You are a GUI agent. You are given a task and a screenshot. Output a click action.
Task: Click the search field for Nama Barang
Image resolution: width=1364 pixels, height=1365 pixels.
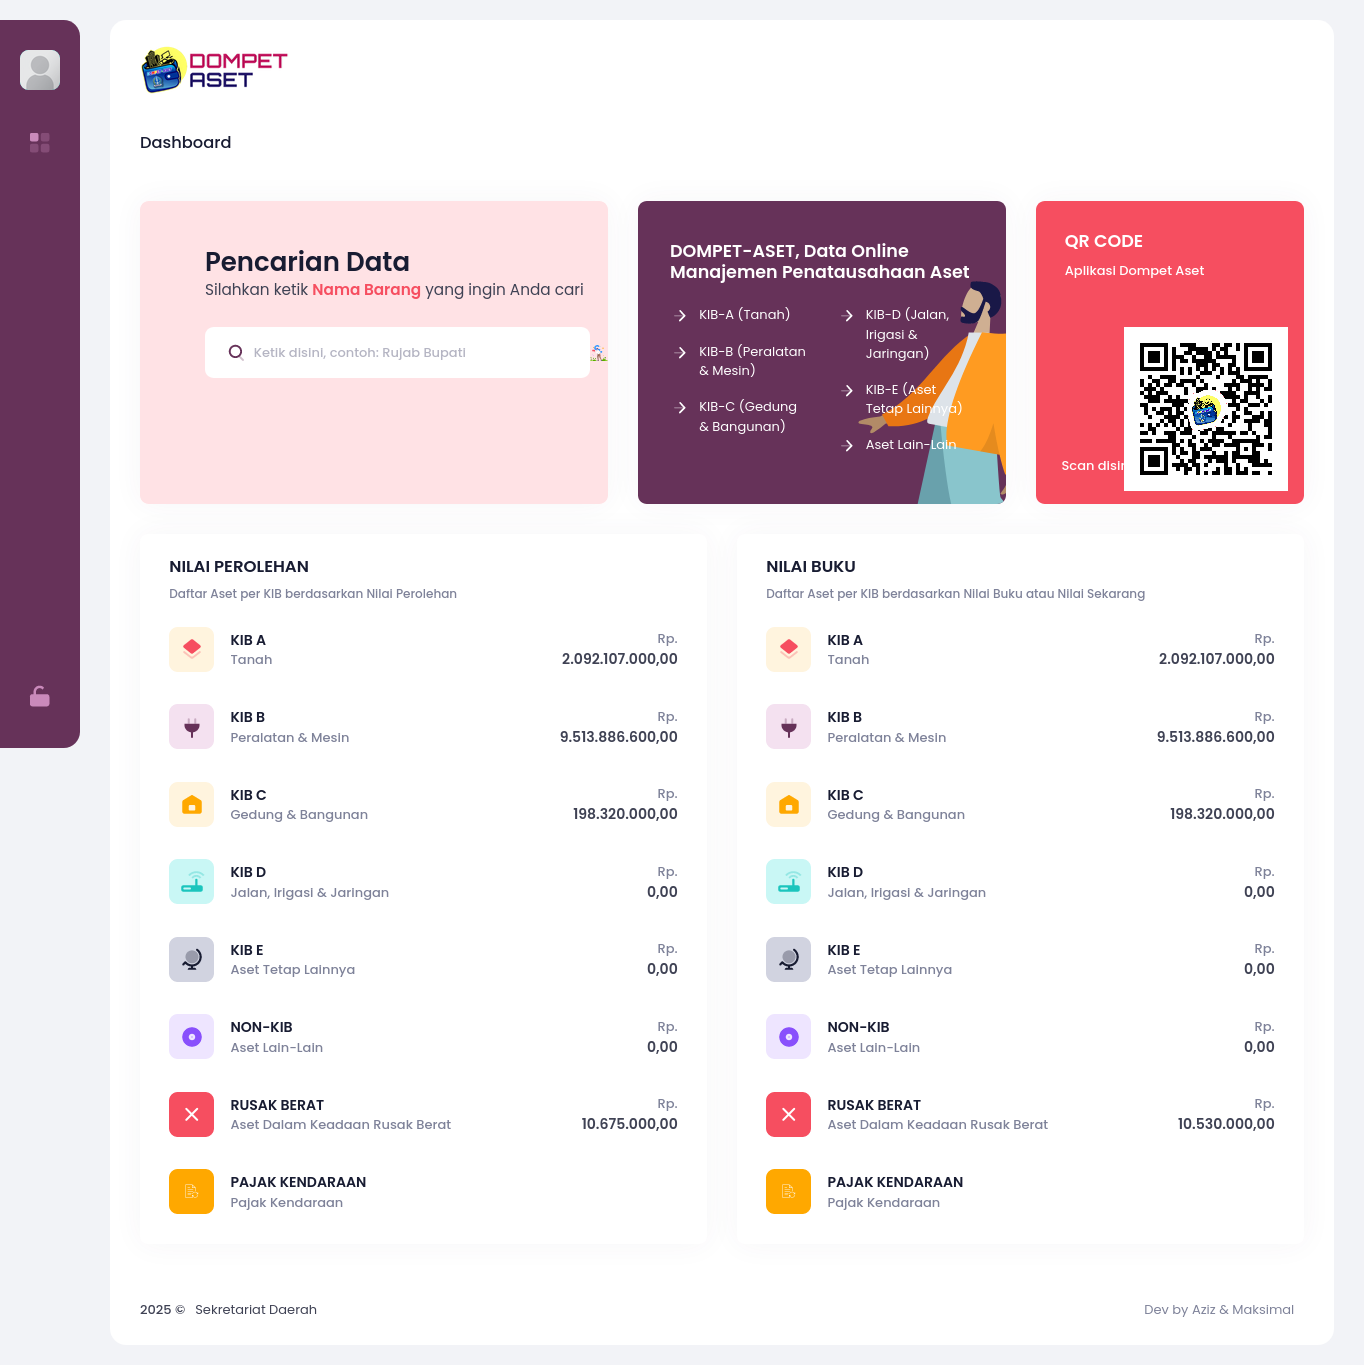coord(397,352)
